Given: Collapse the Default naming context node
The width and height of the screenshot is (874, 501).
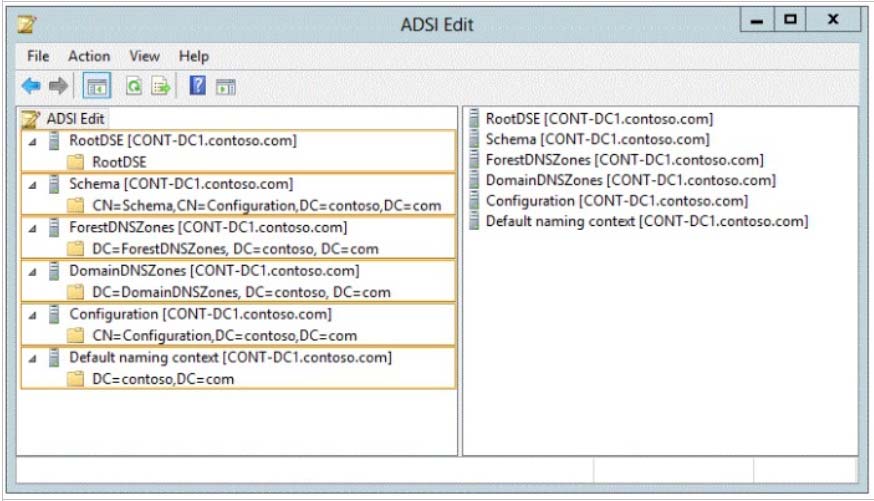Looking at the screenshot, I should (32, 359).
